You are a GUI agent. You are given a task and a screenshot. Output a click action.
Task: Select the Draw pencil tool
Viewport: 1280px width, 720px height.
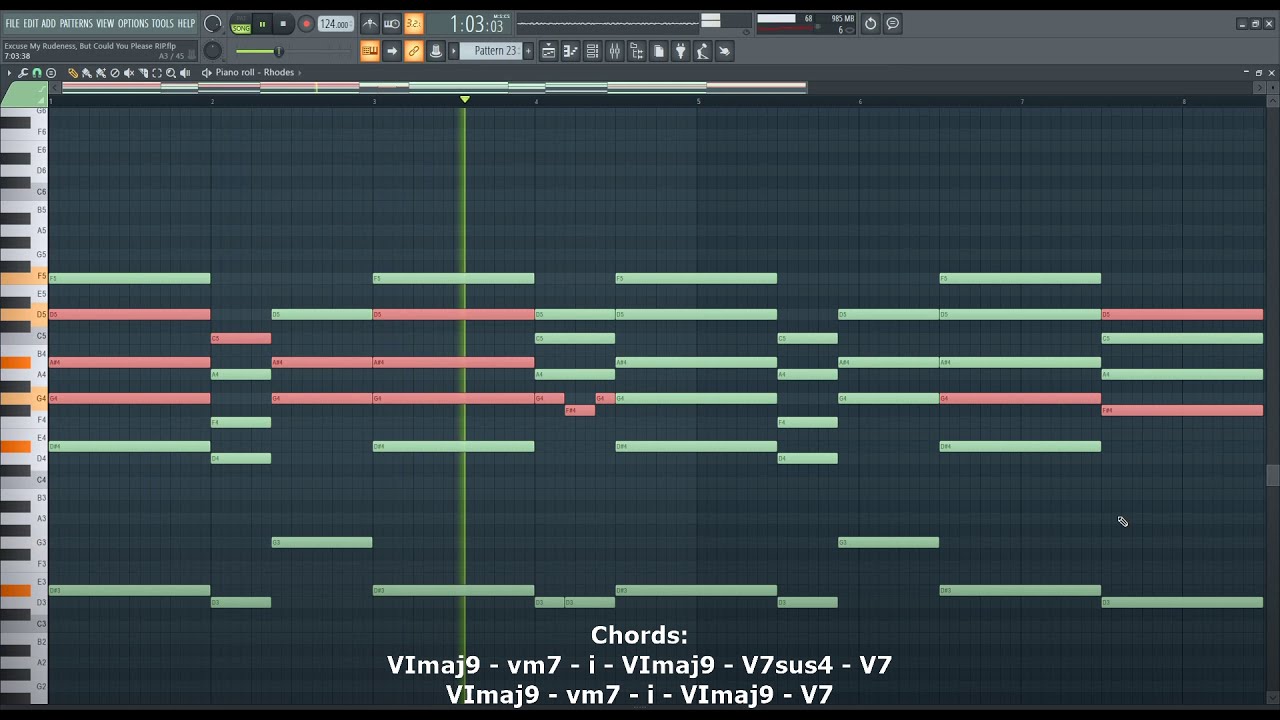point(73,73)
